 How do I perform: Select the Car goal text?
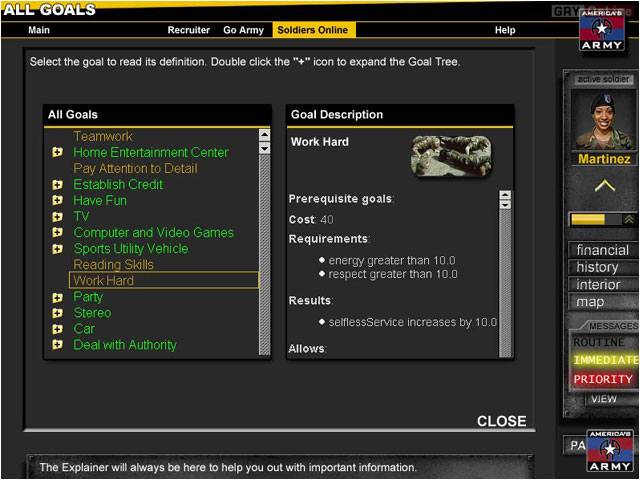84,329
